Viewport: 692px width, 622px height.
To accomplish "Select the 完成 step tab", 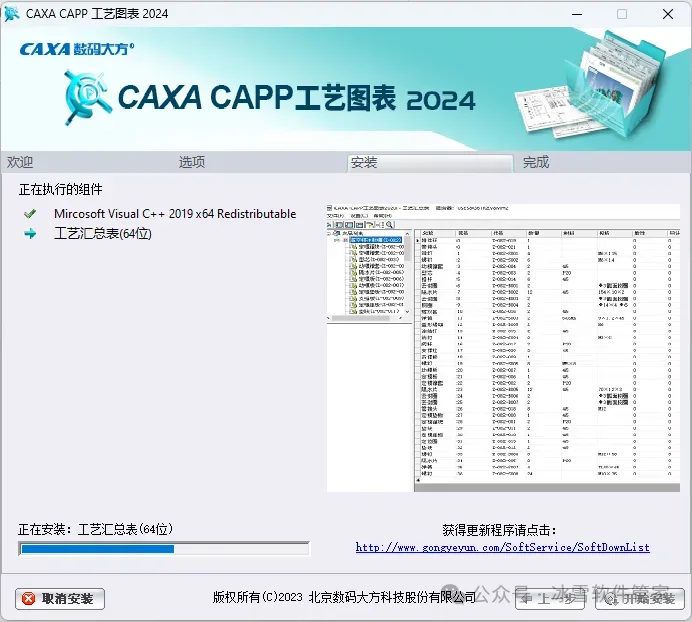I will click(x=536, y=162).
